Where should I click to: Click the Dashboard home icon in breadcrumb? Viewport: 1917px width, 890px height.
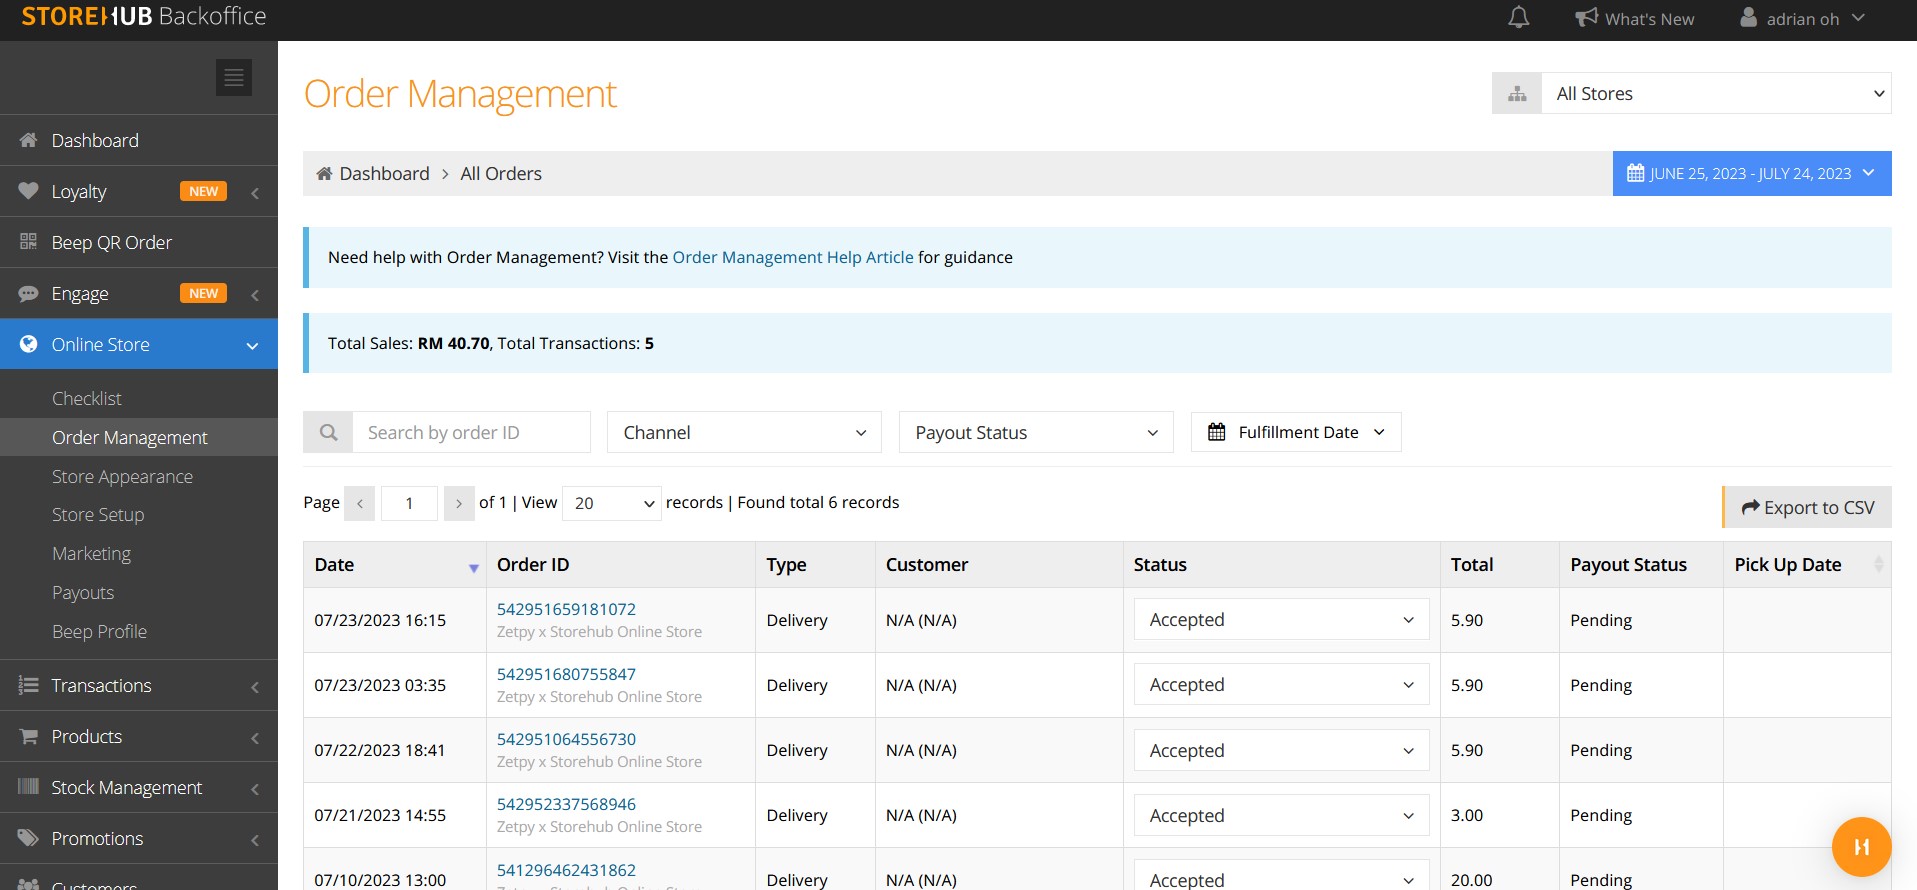[x=324, y=174]
